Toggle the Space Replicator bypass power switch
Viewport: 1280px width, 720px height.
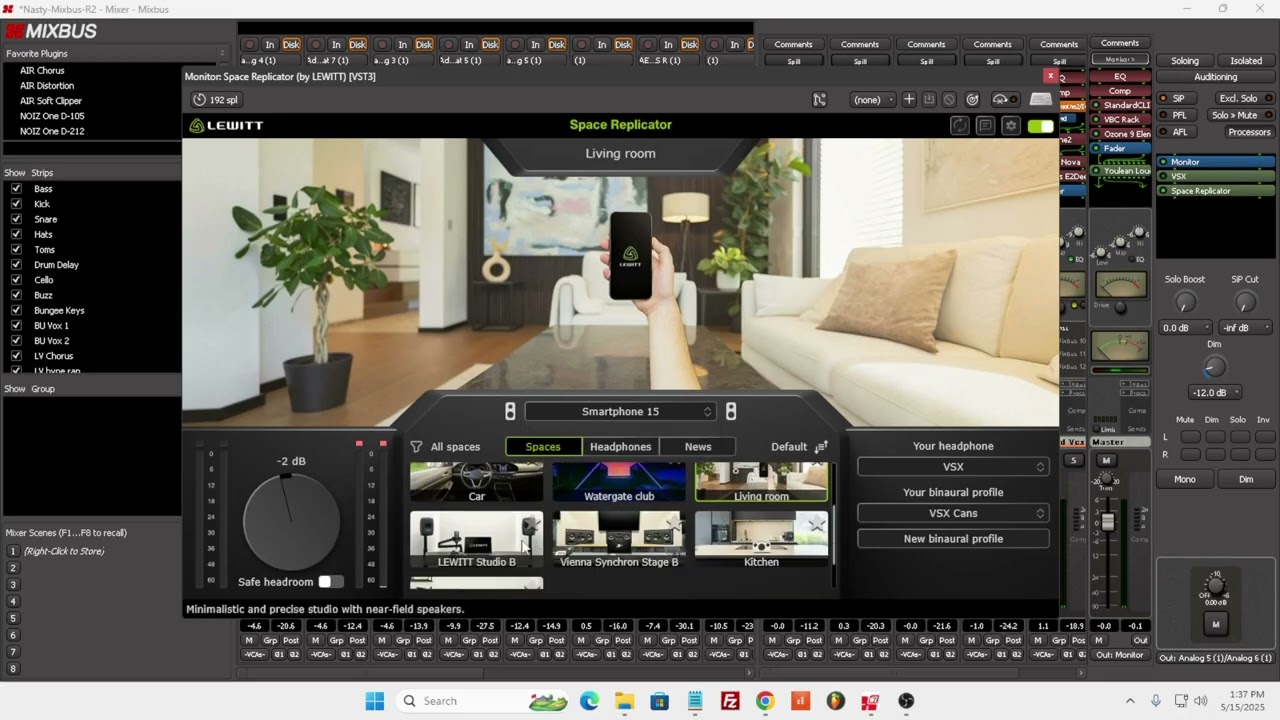click(1040, 126)
